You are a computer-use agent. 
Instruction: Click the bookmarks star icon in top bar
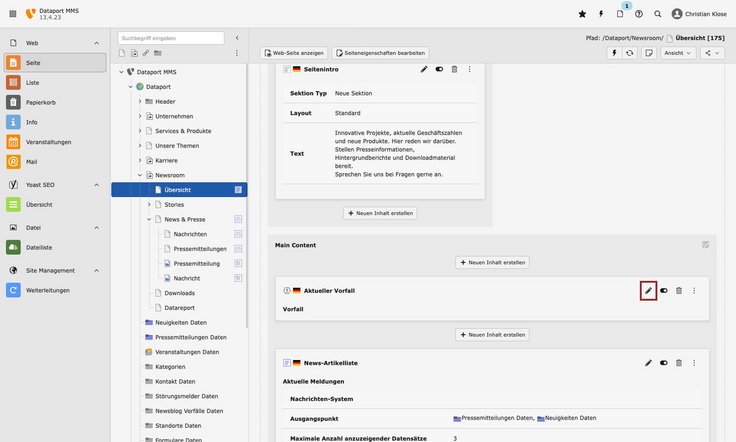tap(583, 14)
